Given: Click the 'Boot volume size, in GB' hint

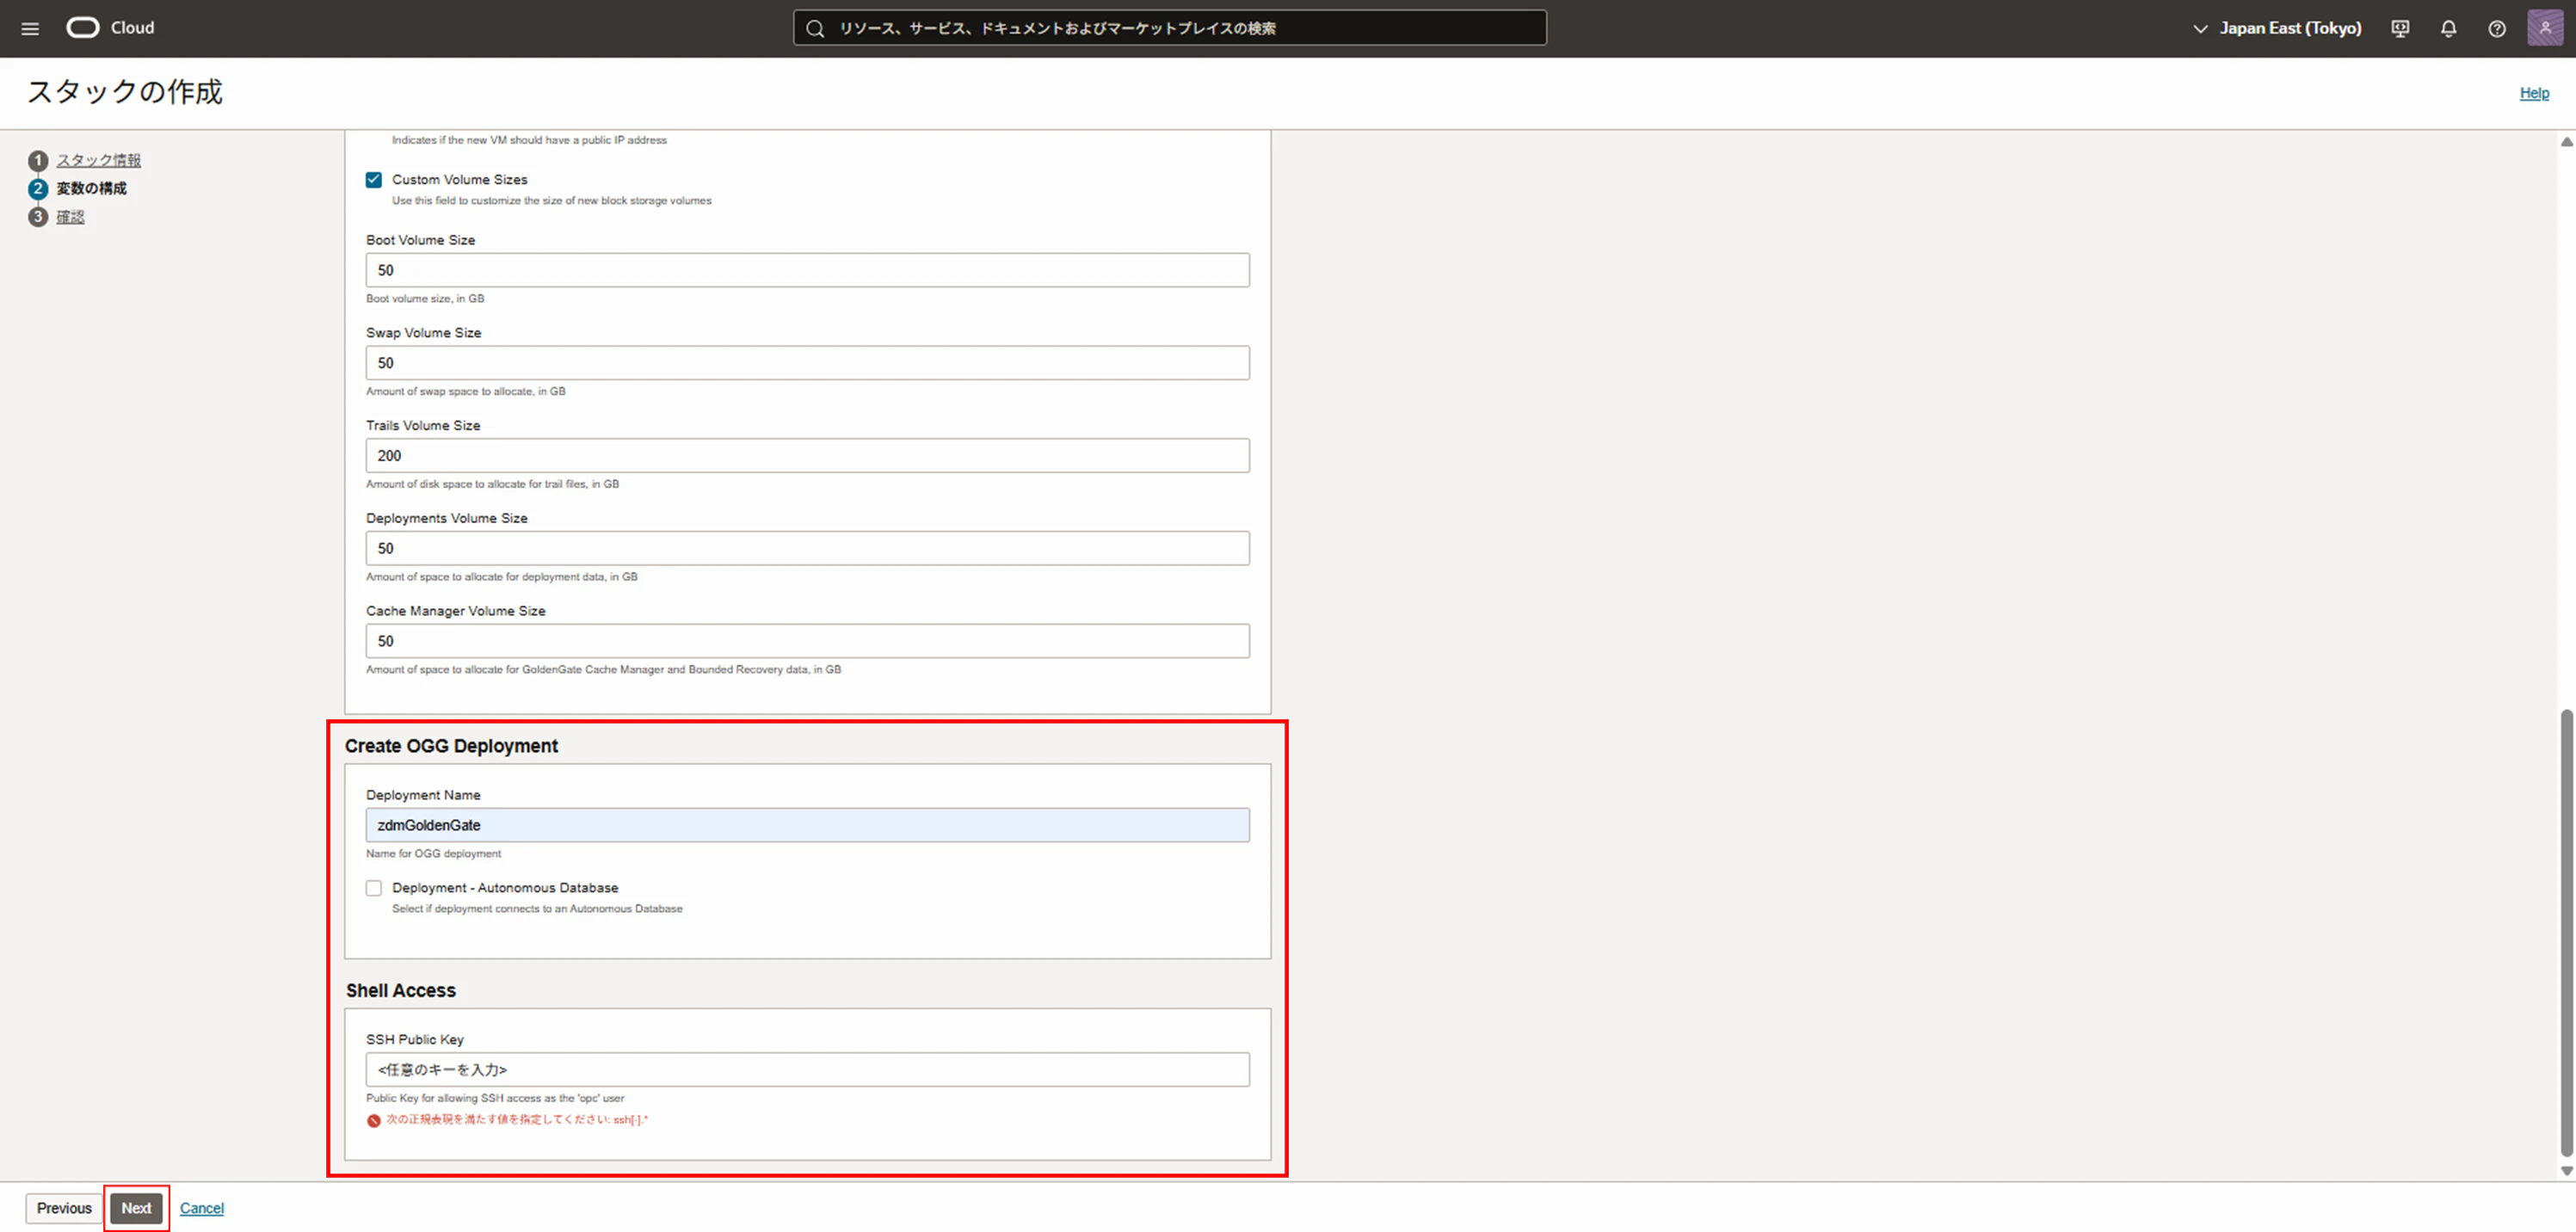Looking at the screenshot, I should pyautogui.click(x=425, y=299).
